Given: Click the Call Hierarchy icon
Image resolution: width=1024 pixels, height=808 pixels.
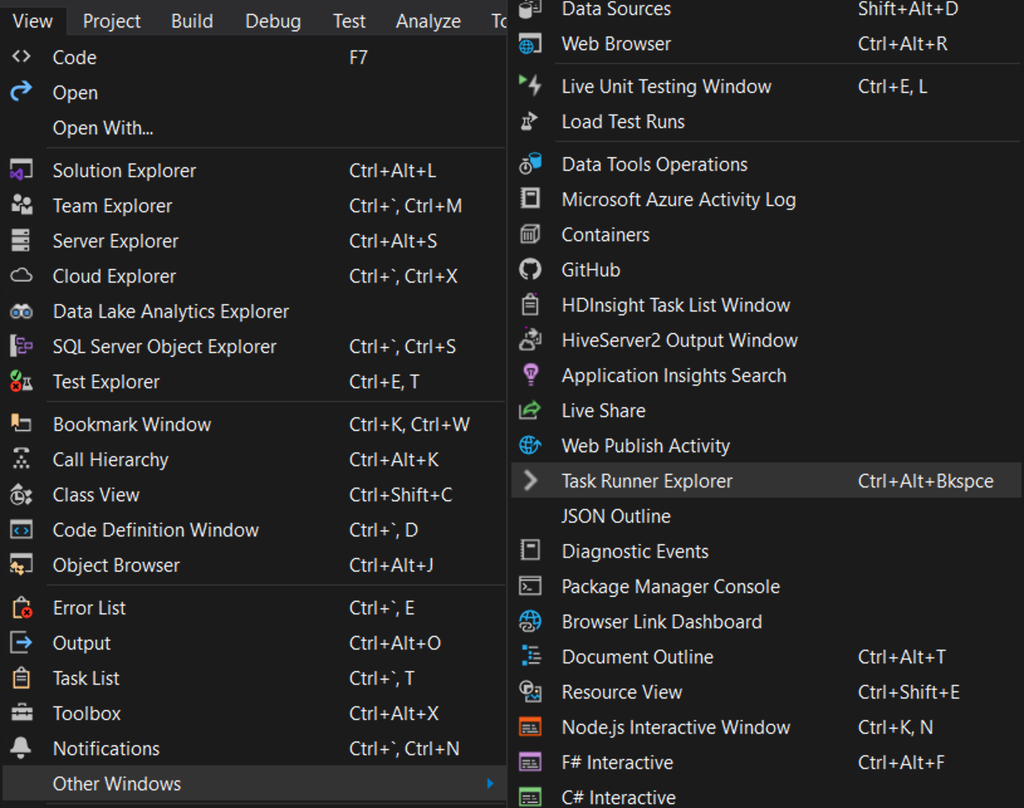Looking at the screenshot, I should [x=21, y=459].
